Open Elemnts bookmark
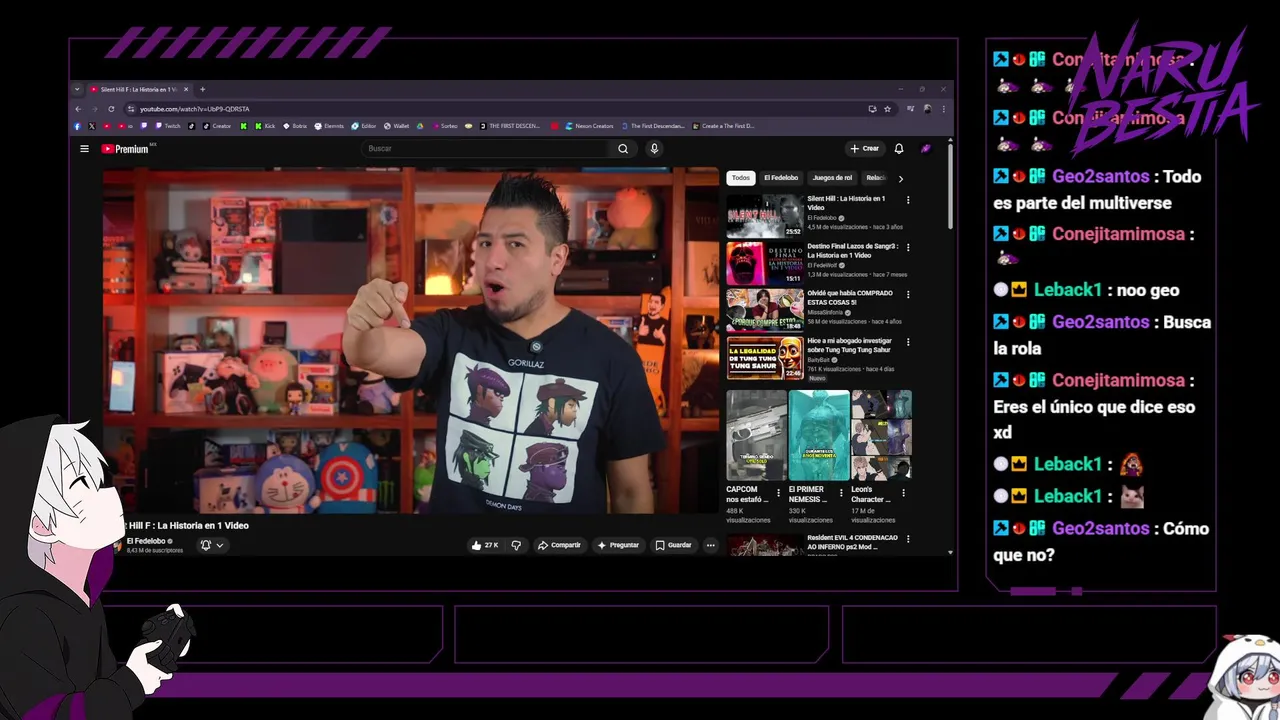 tap(329, 126)
